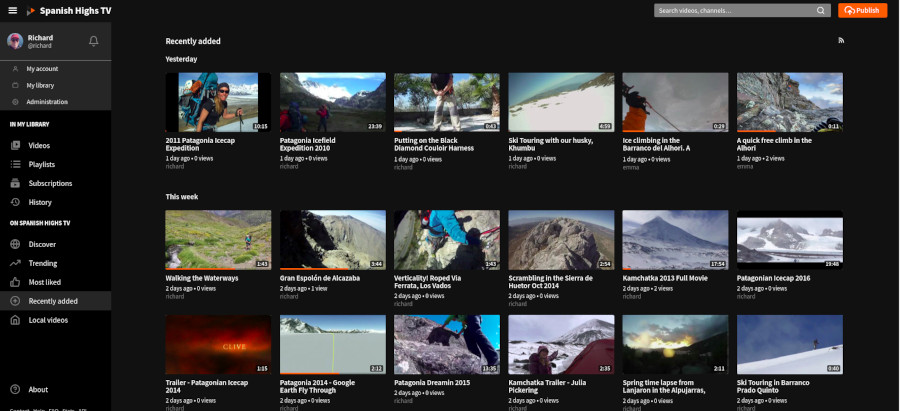Open Ski Touring with our husky thumbnail
This screenshot has width=900, height=411.
point(561,102)
